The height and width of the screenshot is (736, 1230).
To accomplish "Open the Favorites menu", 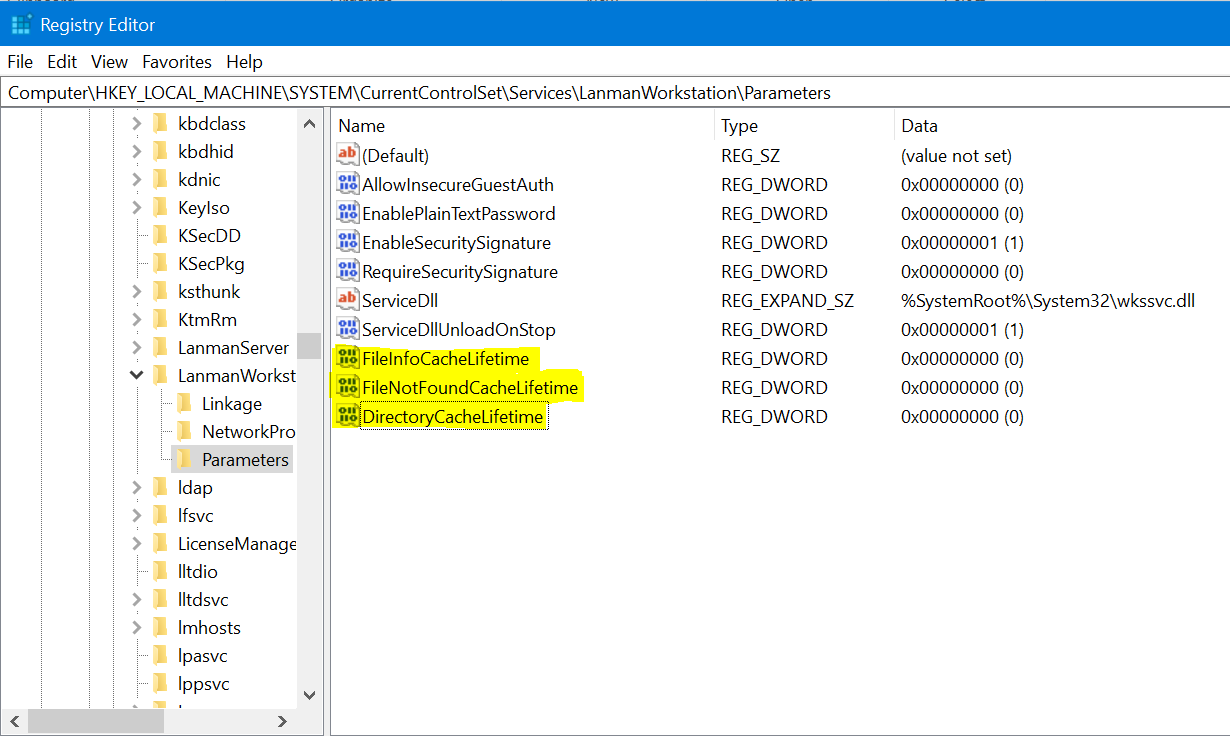I will 176,62.
